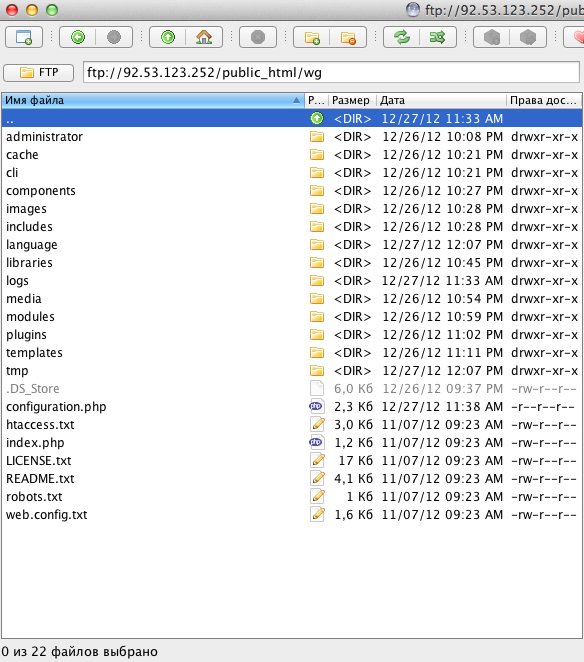This screenshot has width=584, height=662.
Task: Click the green up icon in '..' row
Action: (317, 119)
